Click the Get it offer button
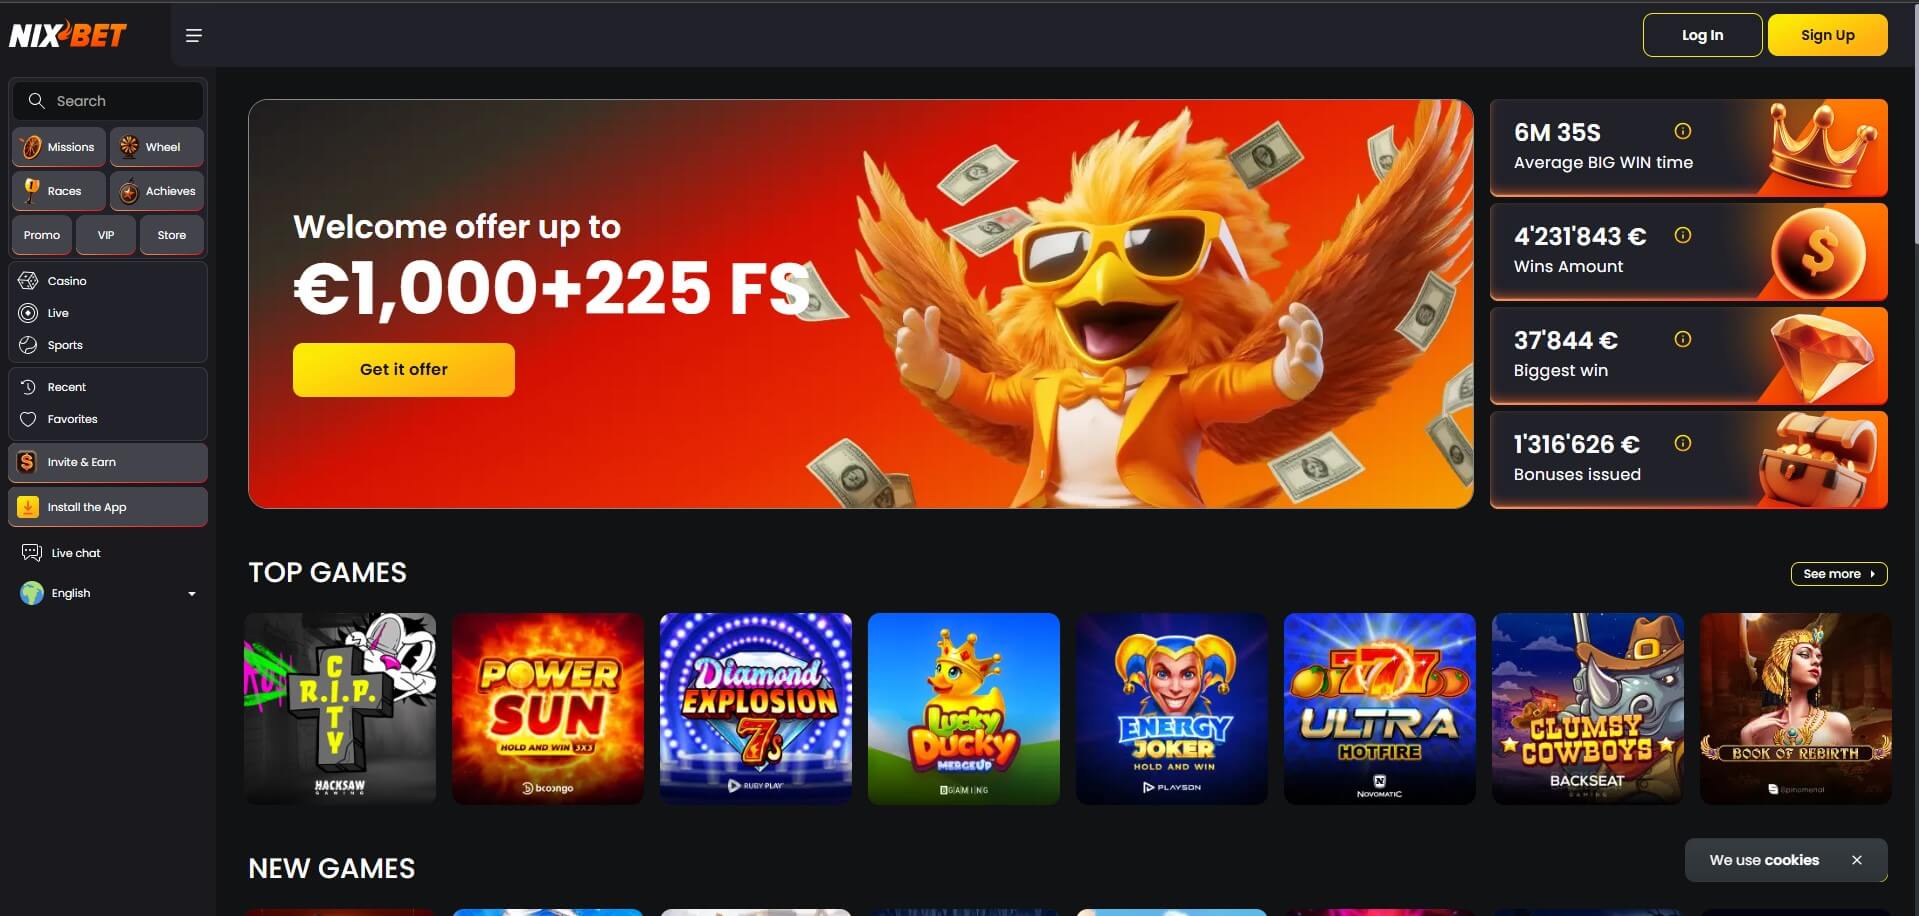This screenshot has height=916, width=1919. (404, 370)
